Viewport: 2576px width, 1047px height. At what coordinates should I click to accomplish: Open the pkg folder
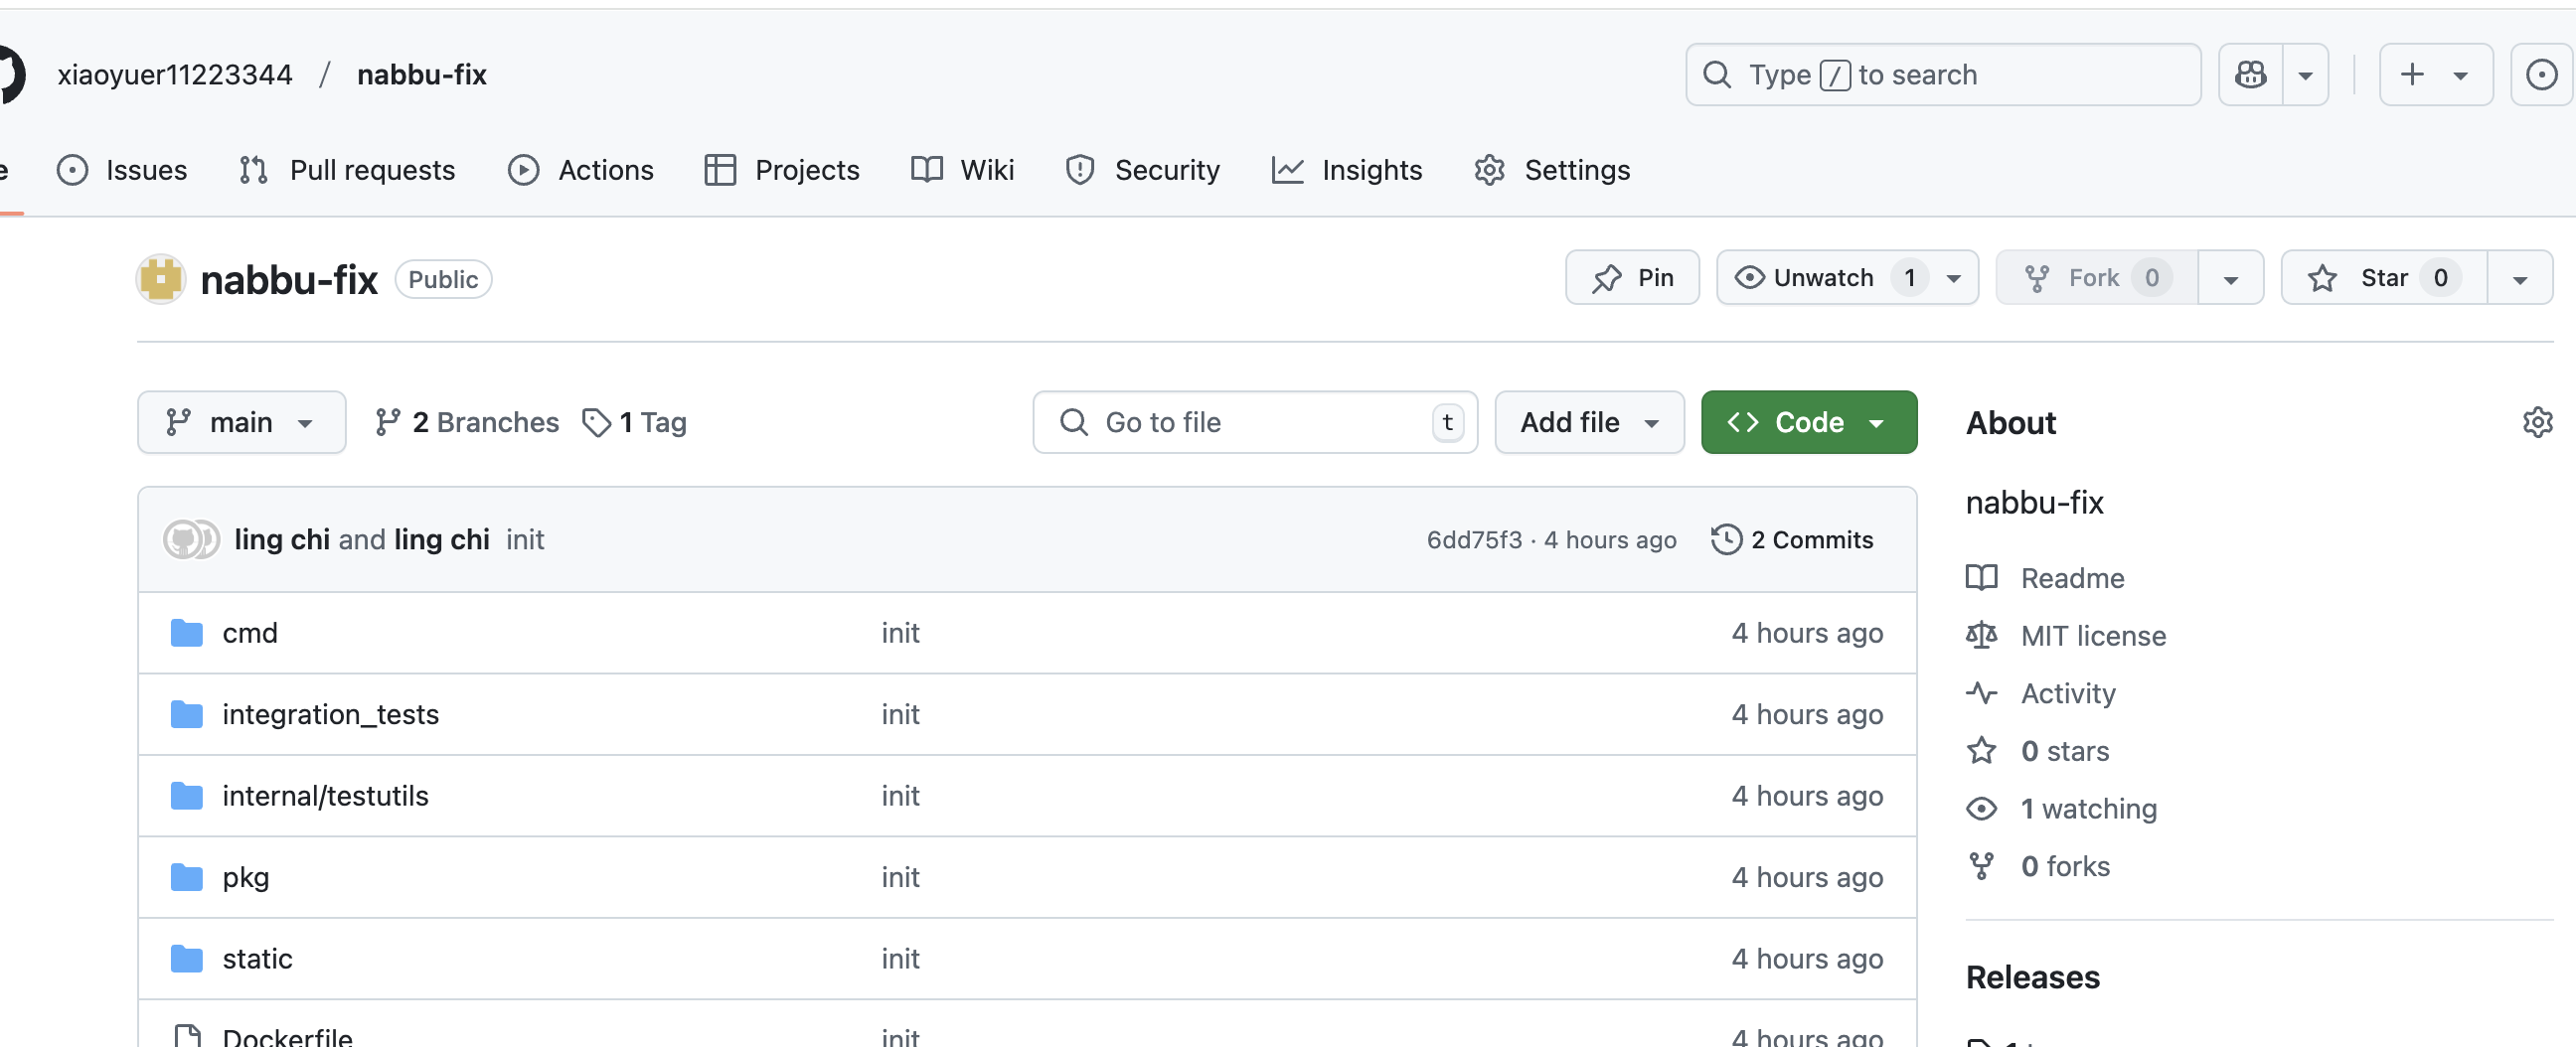tap(245, 877)
